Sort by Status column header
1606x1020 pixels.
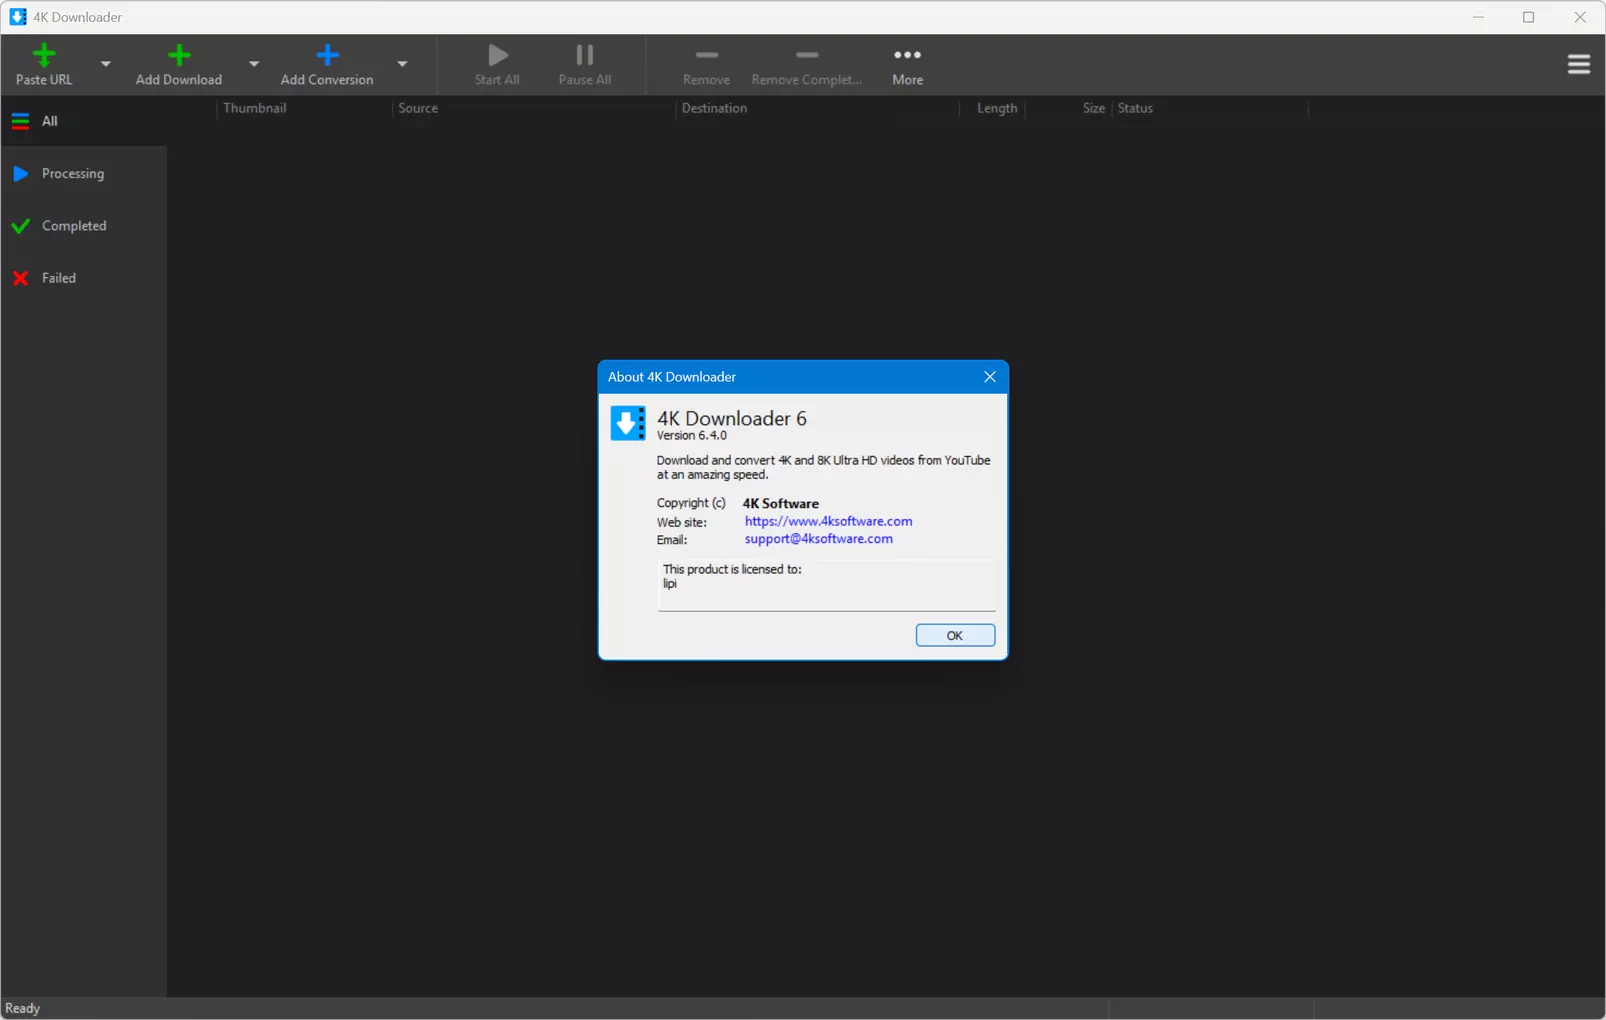[x=1210, y=108]
